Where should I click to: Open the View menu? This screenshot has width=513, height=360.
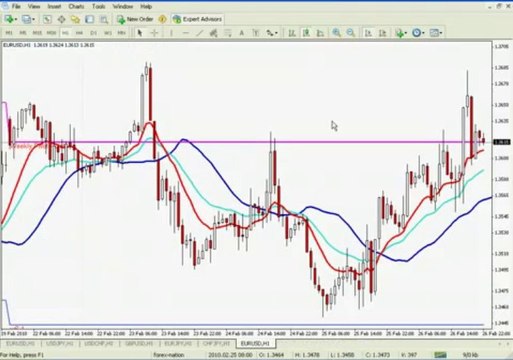pyautogui.click(x=34, y=6)
